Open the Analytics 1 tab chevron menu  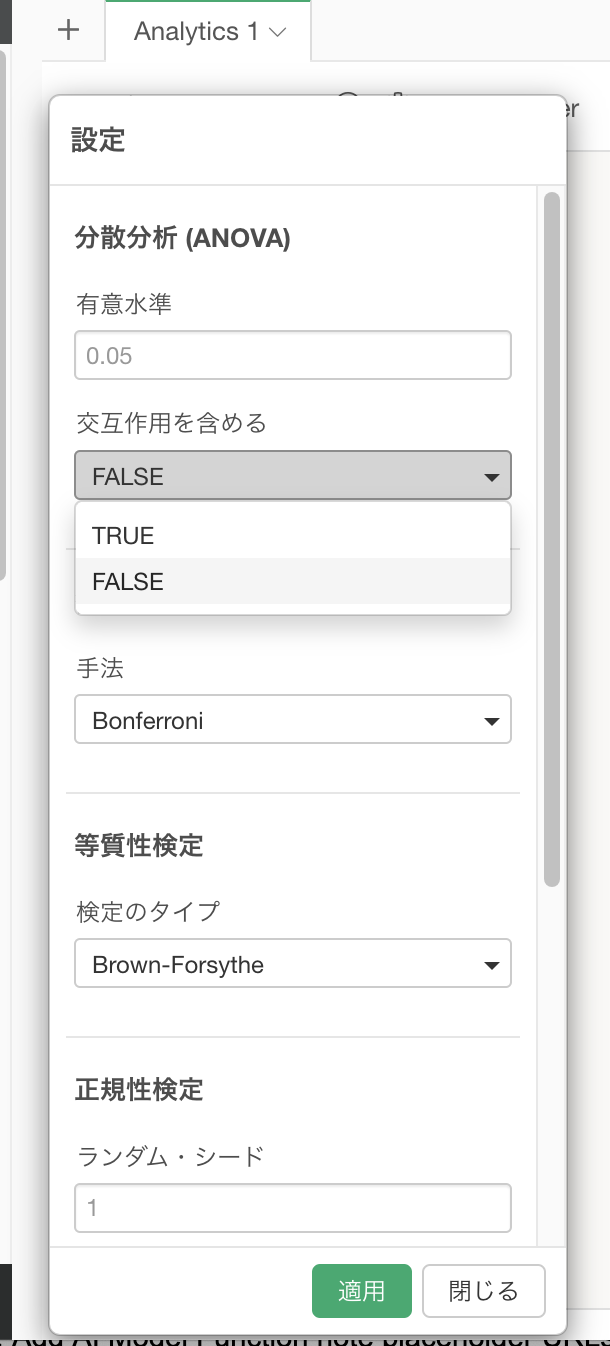click(x=279, y=33)
